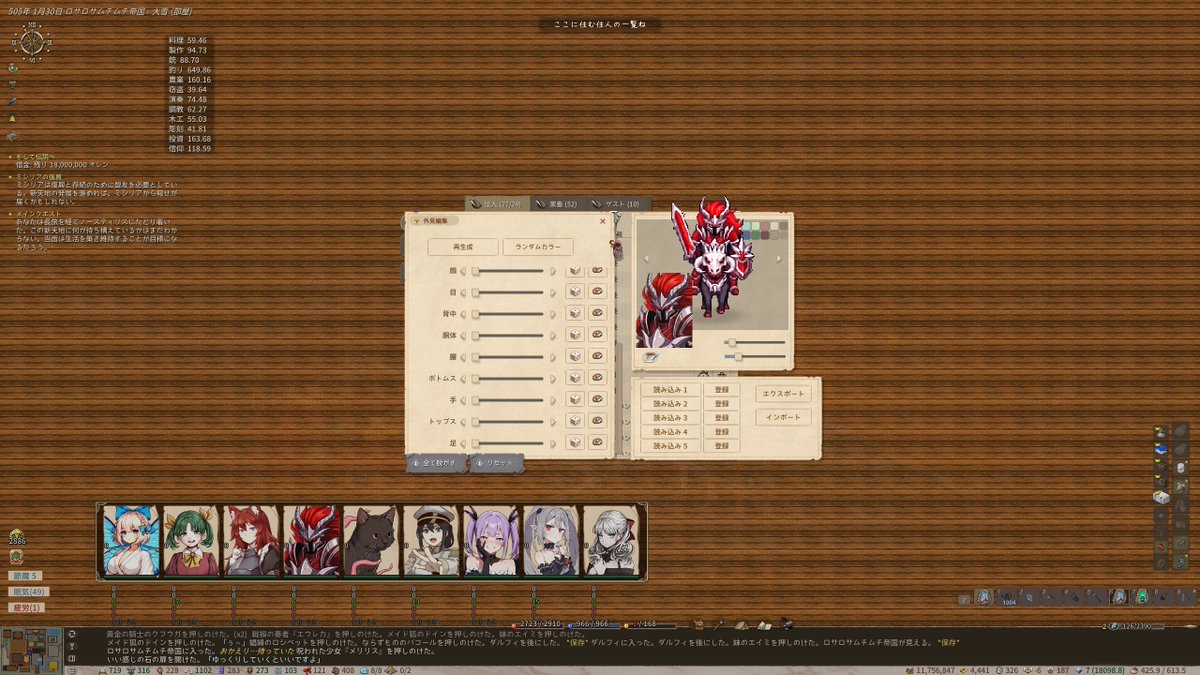
Task: Click the dice icon in the 手 row
Action: (575, 400)
